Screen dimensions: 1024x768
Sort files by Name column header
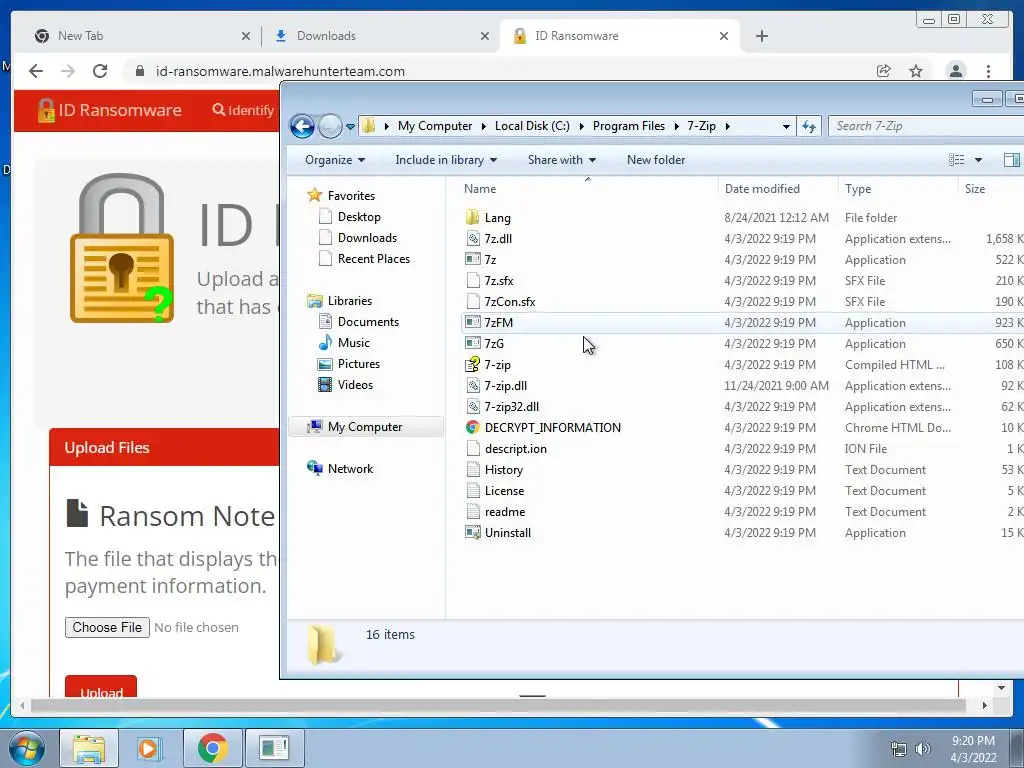pos(480,189)
